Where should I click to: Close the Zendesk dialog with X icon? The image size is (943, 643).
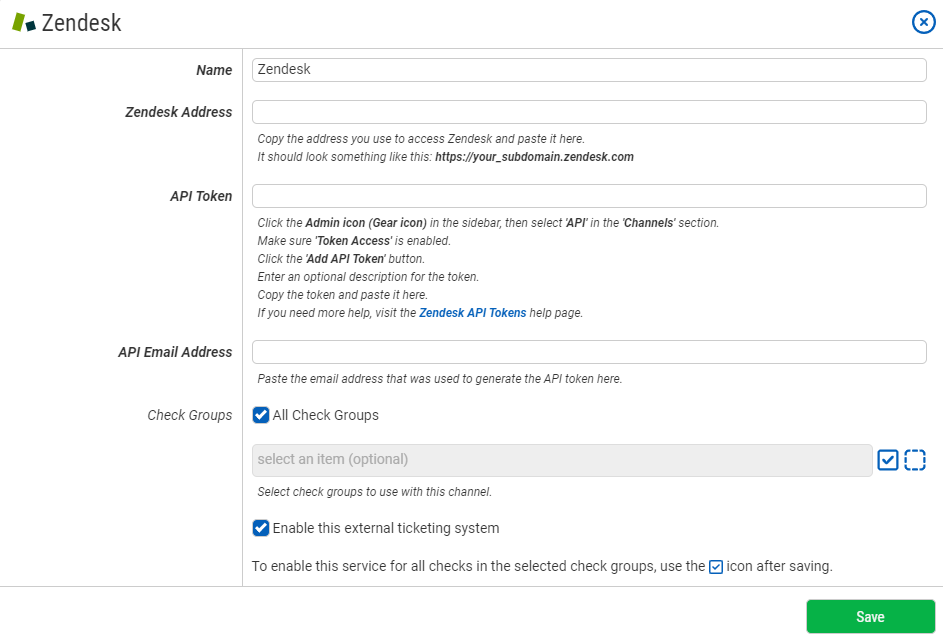point(923,22)
